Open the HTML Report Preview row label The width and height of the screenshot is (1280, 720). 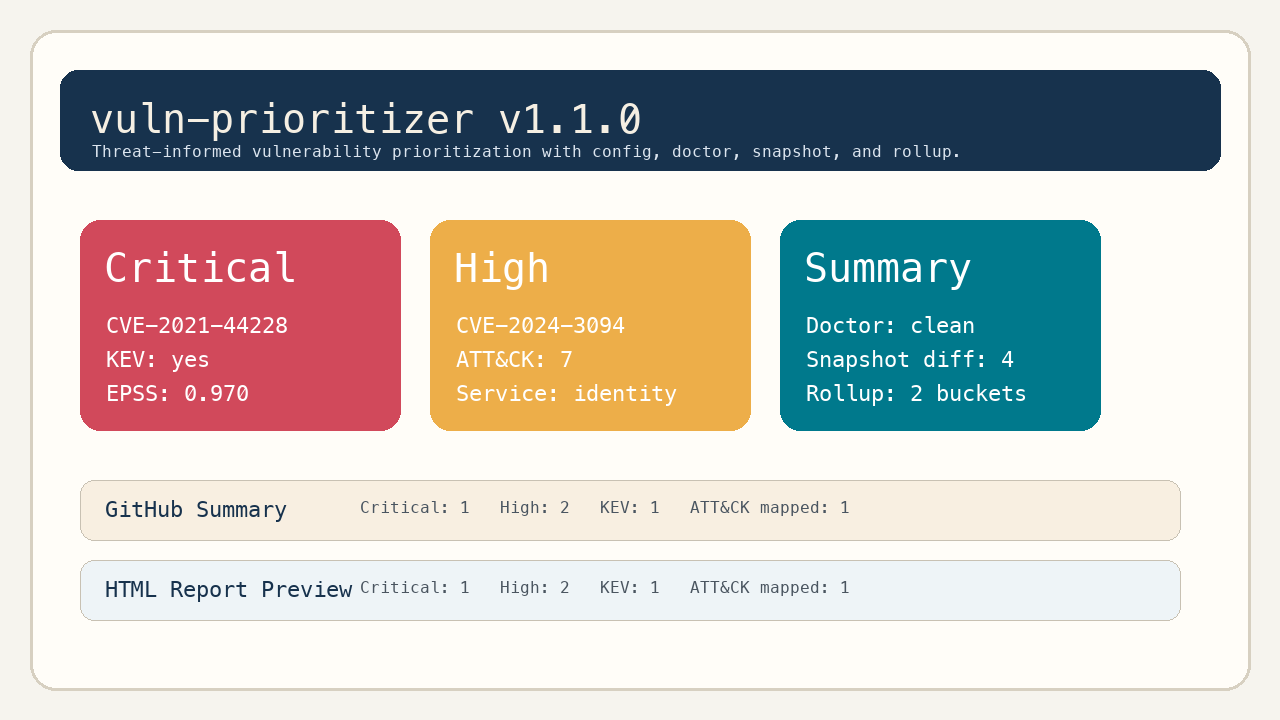coord(228,590)
